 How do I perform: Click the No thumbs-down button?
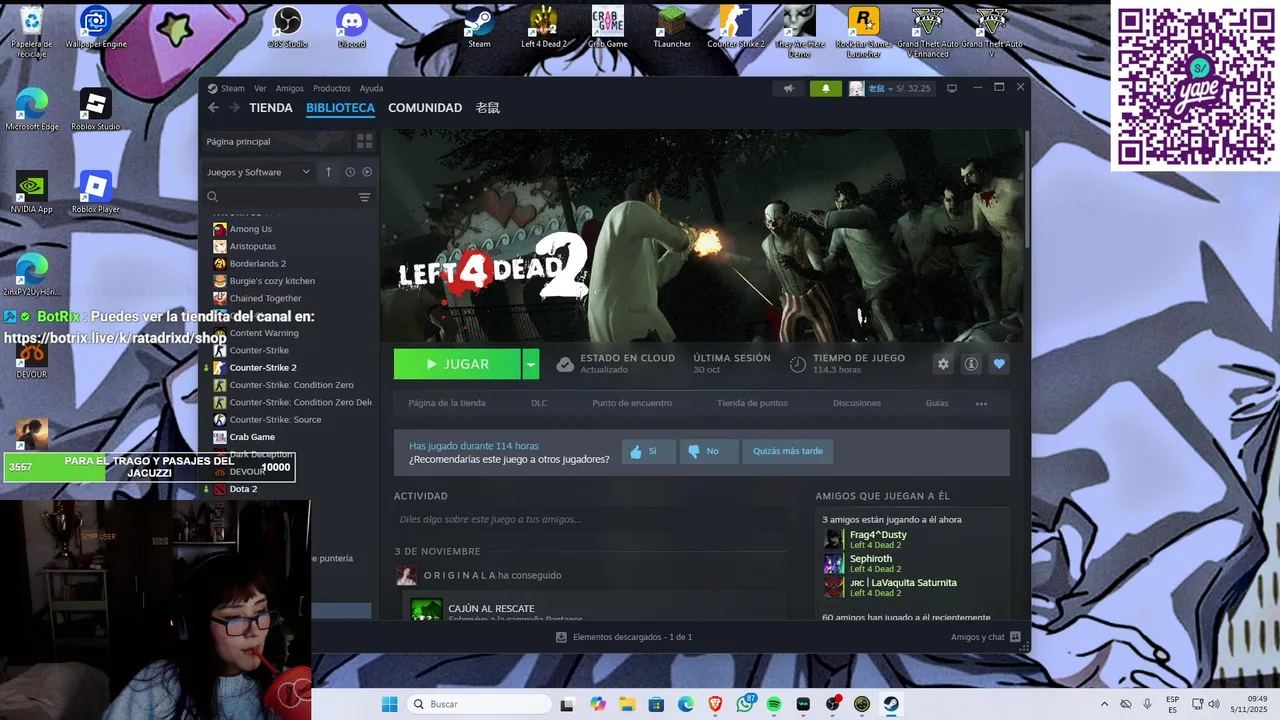[709, 451]
